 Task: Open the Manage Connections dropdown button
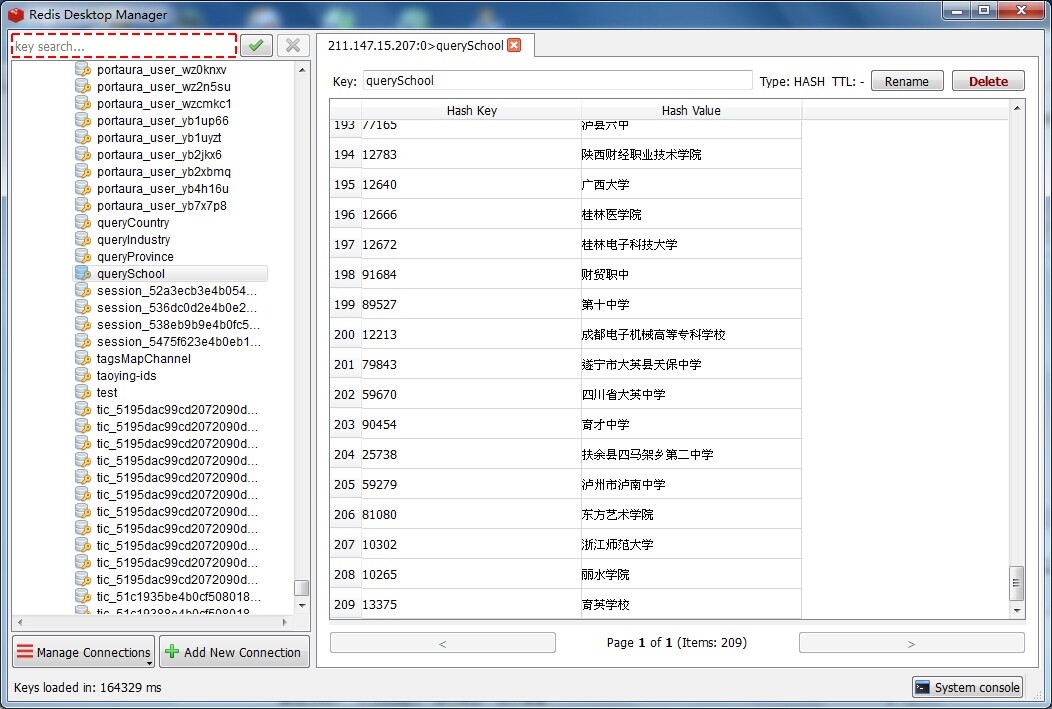click(83, 651)
